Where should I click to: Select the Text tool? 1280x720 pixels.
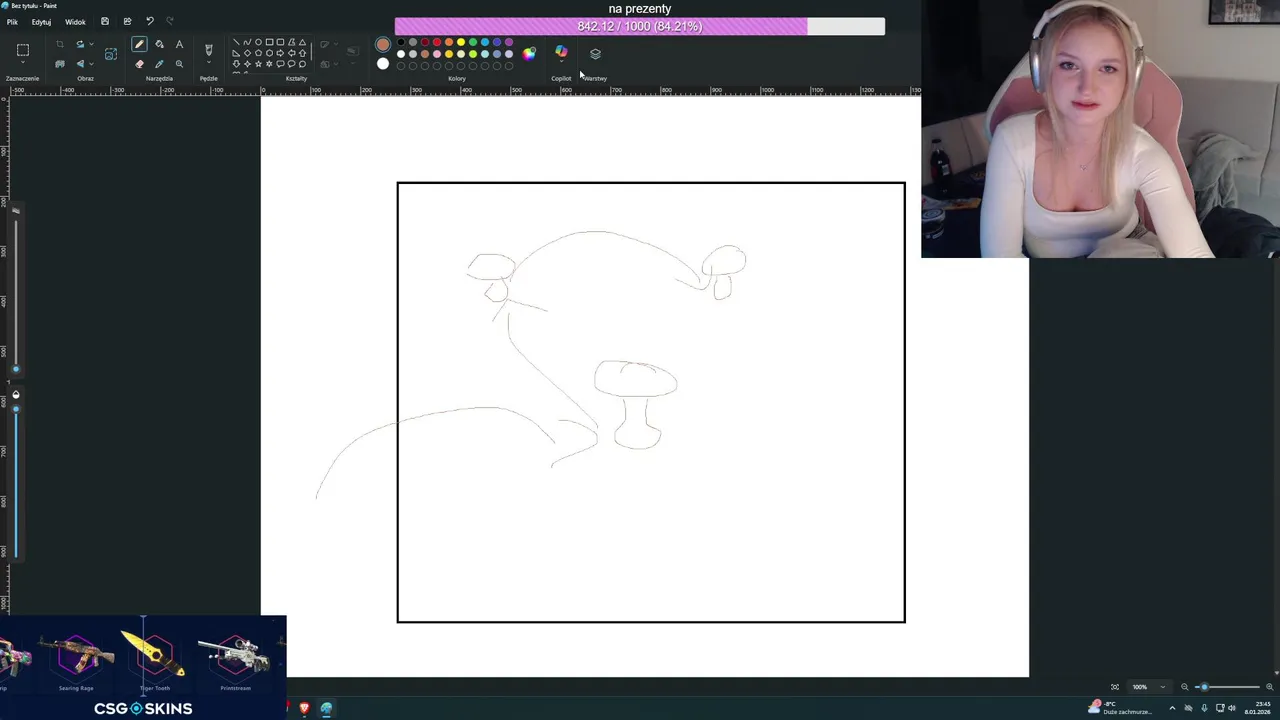click(x=179, y=44)
